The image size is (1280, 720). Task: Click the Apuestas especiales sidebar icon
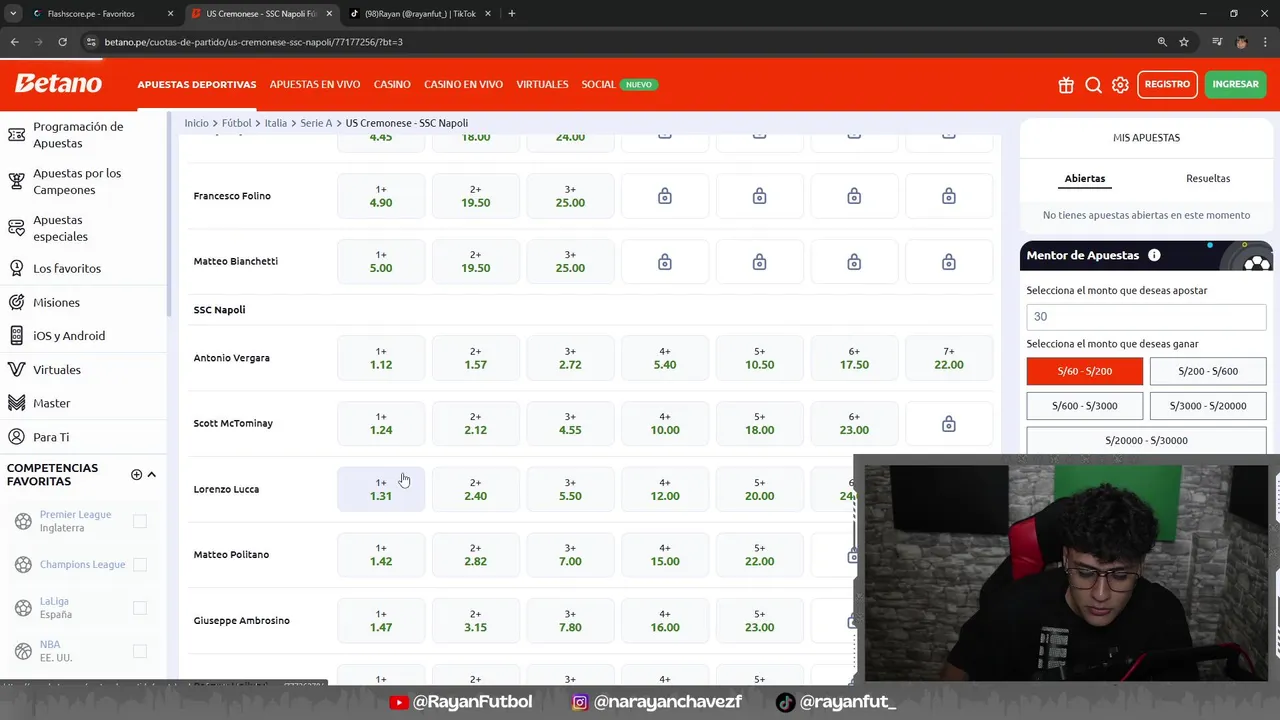point(16,228)
